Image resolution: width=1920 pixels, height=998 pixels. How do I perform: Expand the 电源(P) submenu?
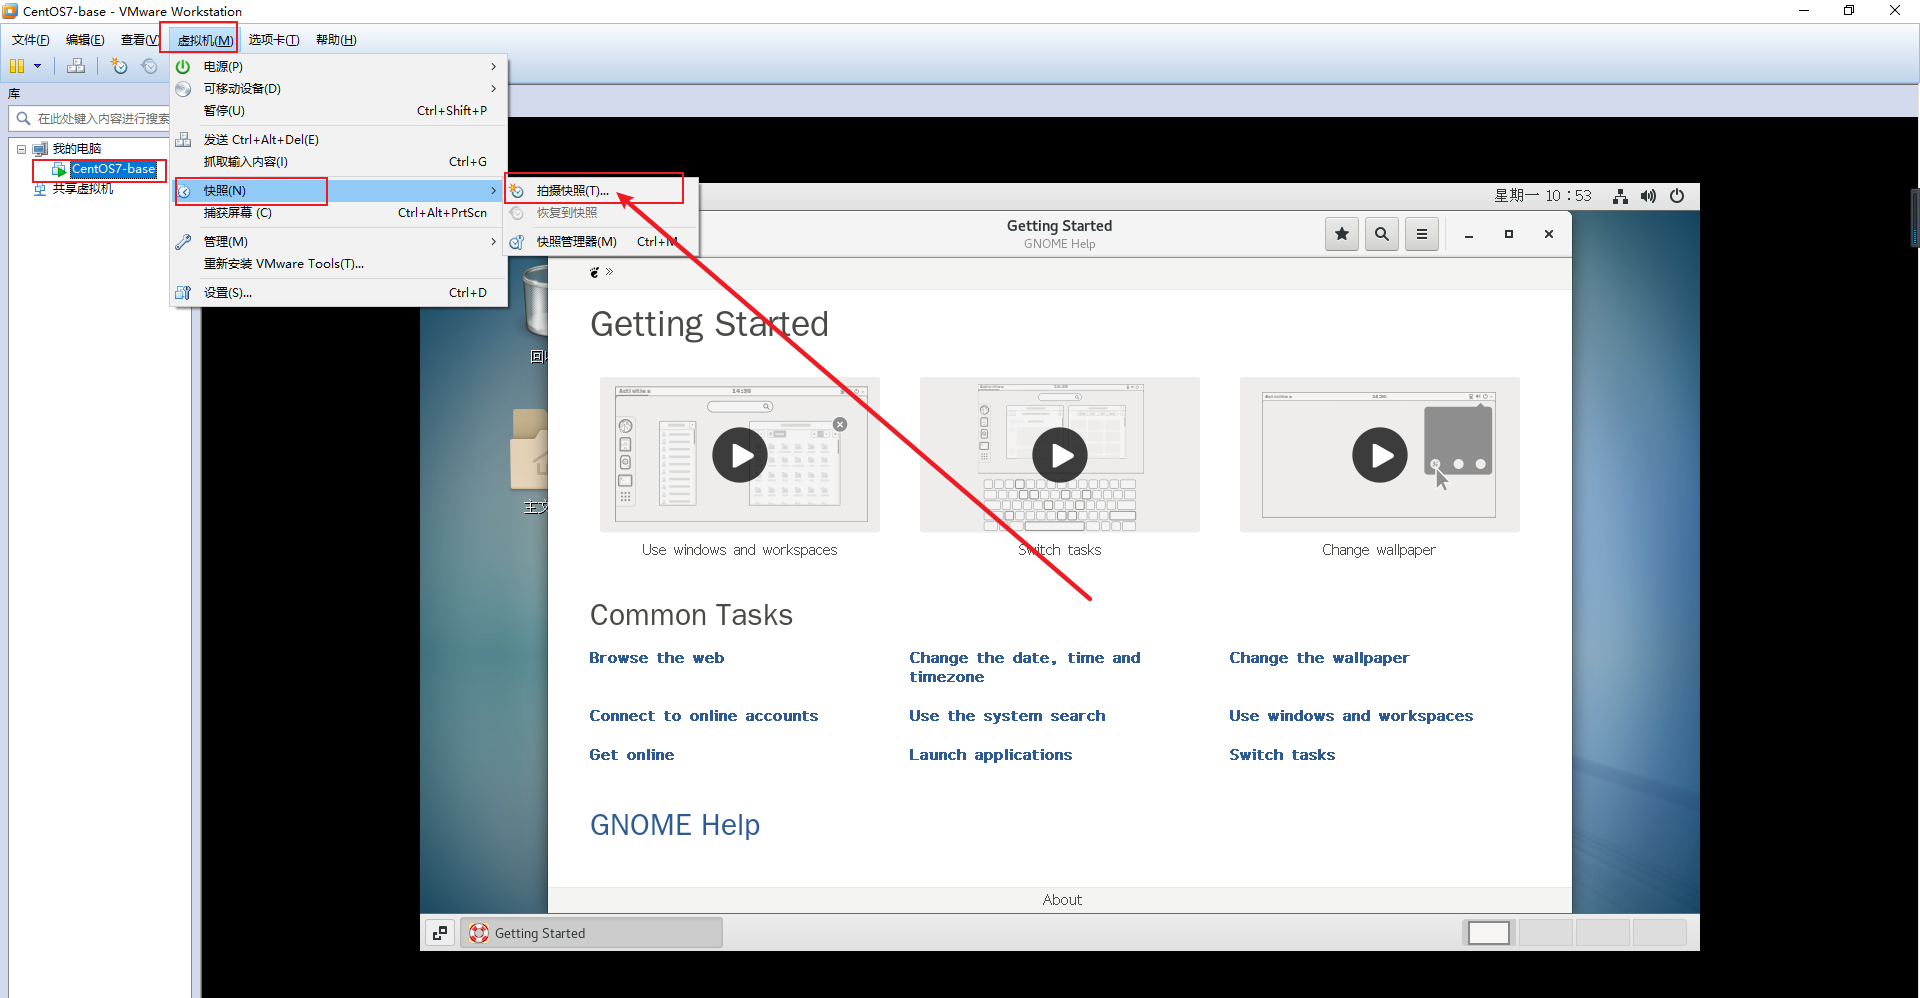(338, 66)
